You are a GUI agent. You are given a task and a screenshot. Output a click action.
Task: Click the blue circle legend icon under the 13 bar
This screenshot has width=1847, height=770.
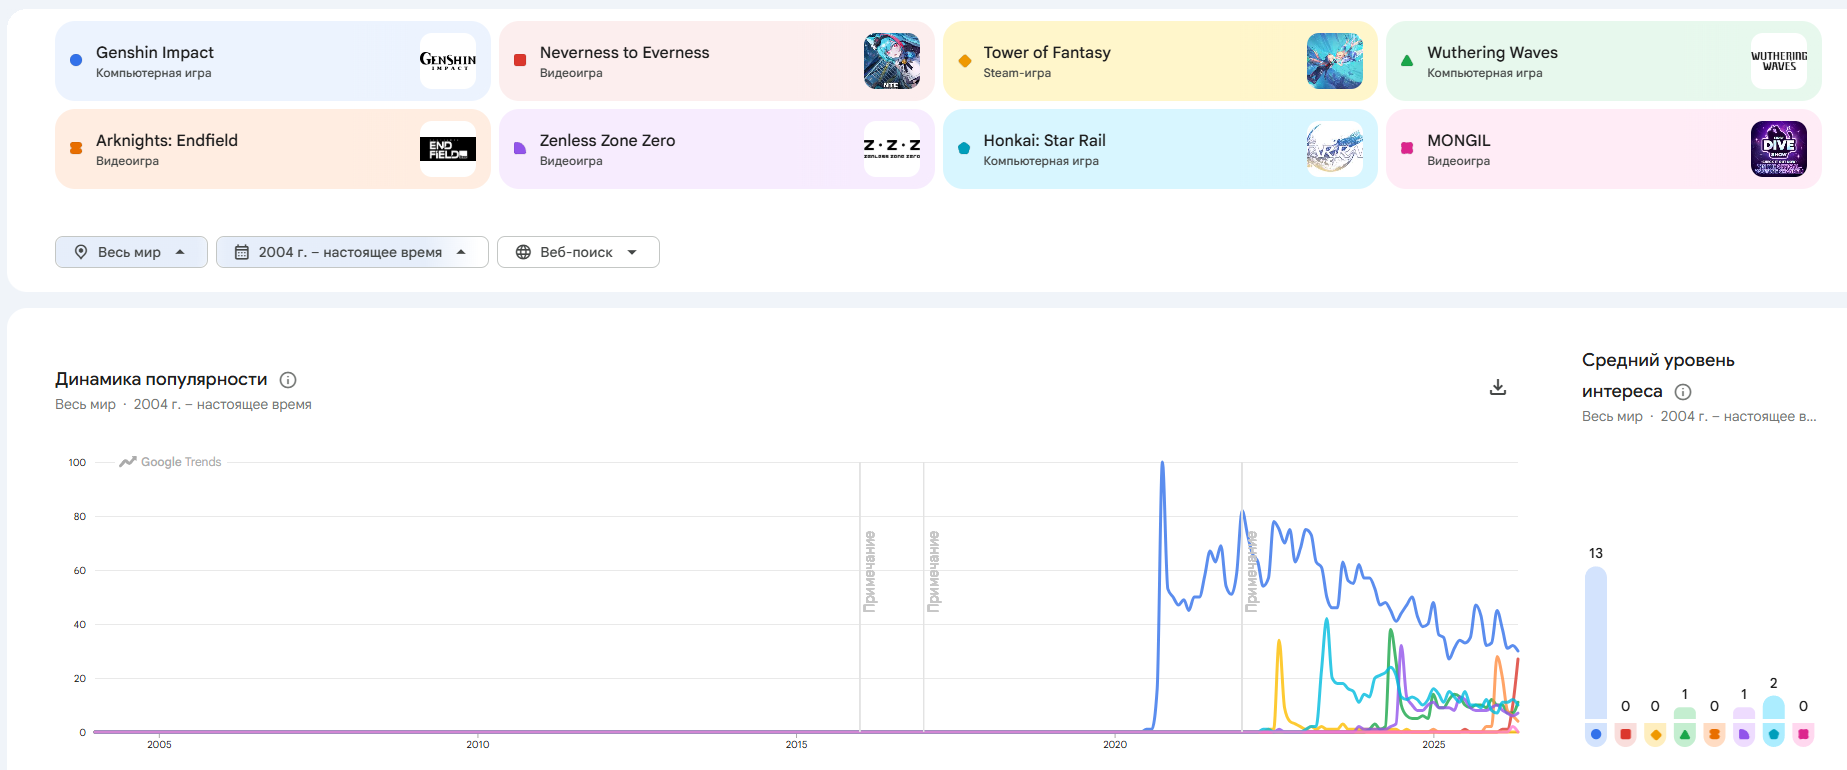tap(1596, 734)
